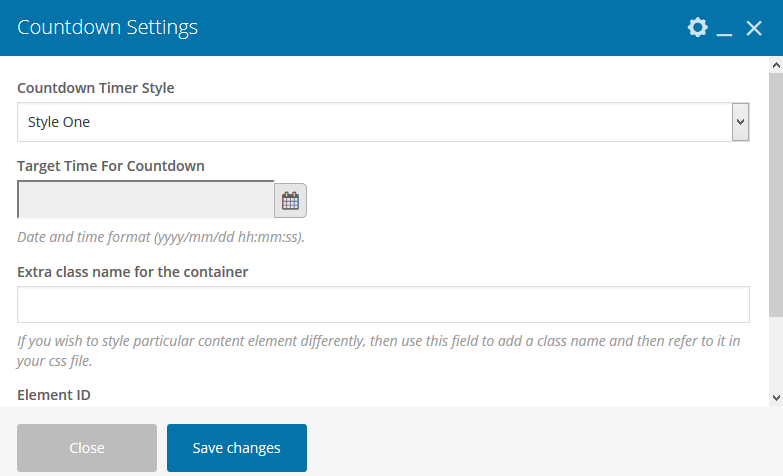The height and width of the screenshot is (476, 783).
Task: Focus the Target Time For Countdown field
Action: pos(146,200)
